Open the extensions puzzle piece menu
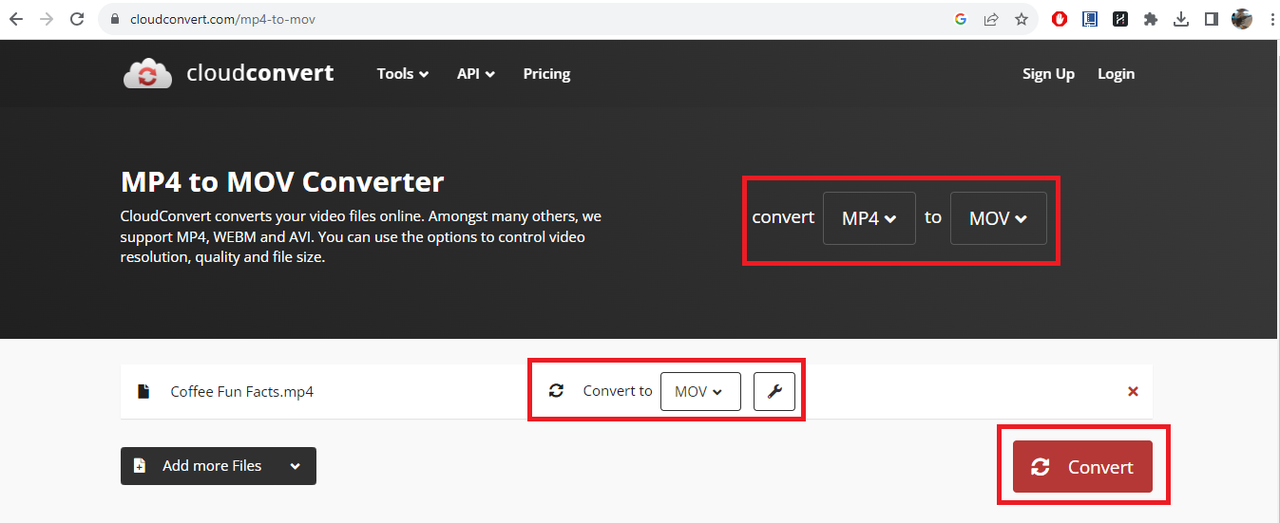The height and width of the screenshot is (523, 1280). click(x=1151, y=19)
